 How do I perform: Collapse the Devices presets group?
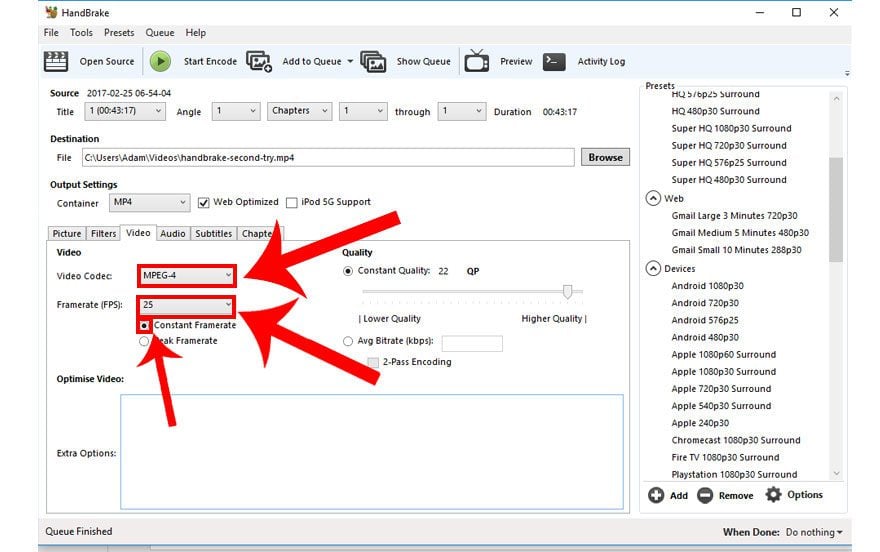pos(653,269)
